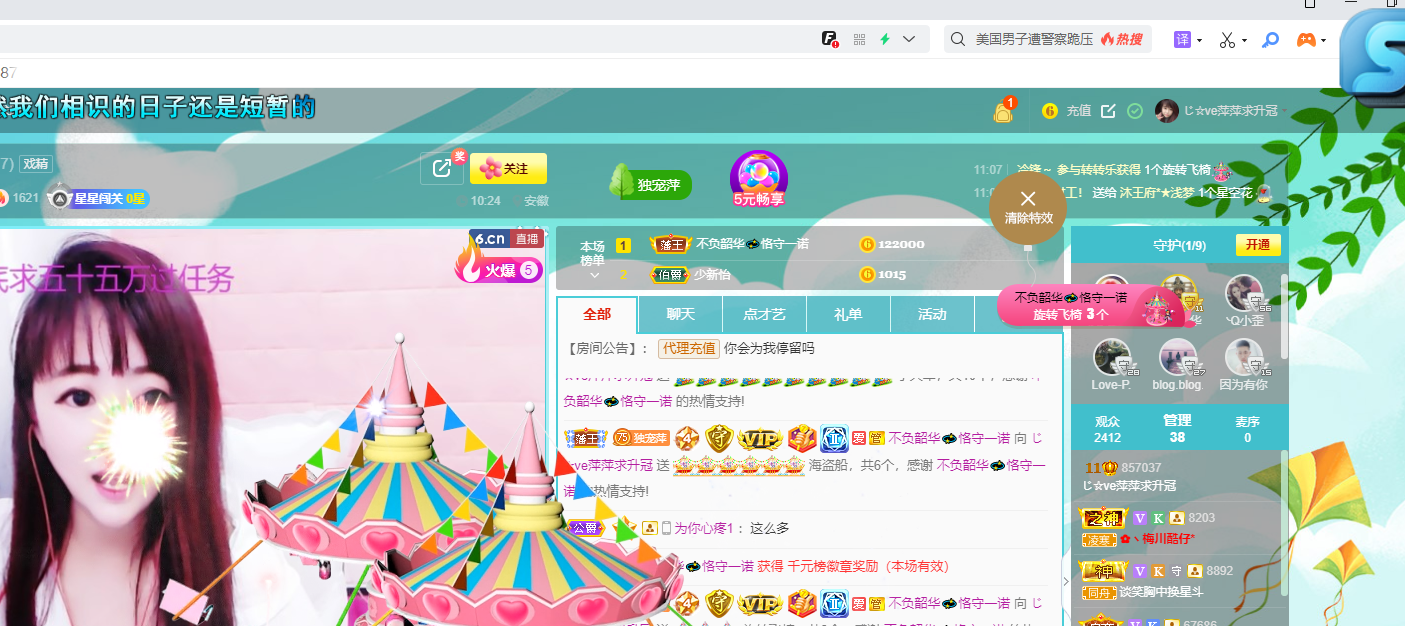This screenshot has width=1405, height=626.
Task: Click the Q小歪 guardian avatar
Action: [1245, 294]
